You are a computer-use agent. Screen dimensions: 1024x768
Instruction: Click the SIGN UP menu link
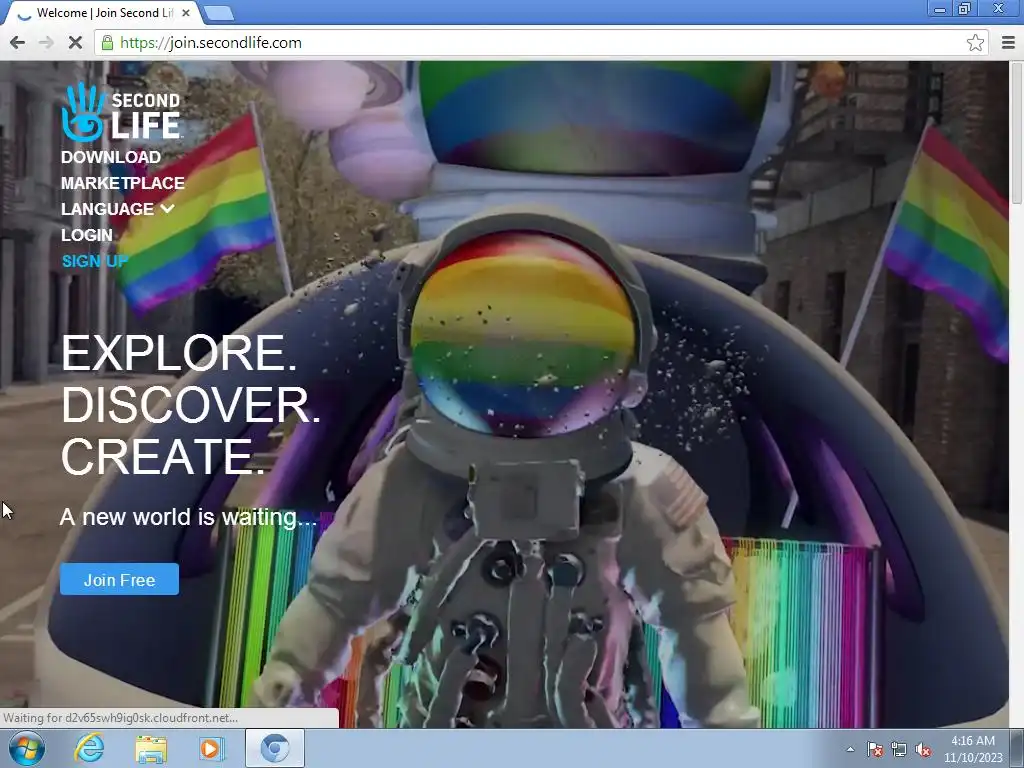pyautogui.click(x=95, y=261)
